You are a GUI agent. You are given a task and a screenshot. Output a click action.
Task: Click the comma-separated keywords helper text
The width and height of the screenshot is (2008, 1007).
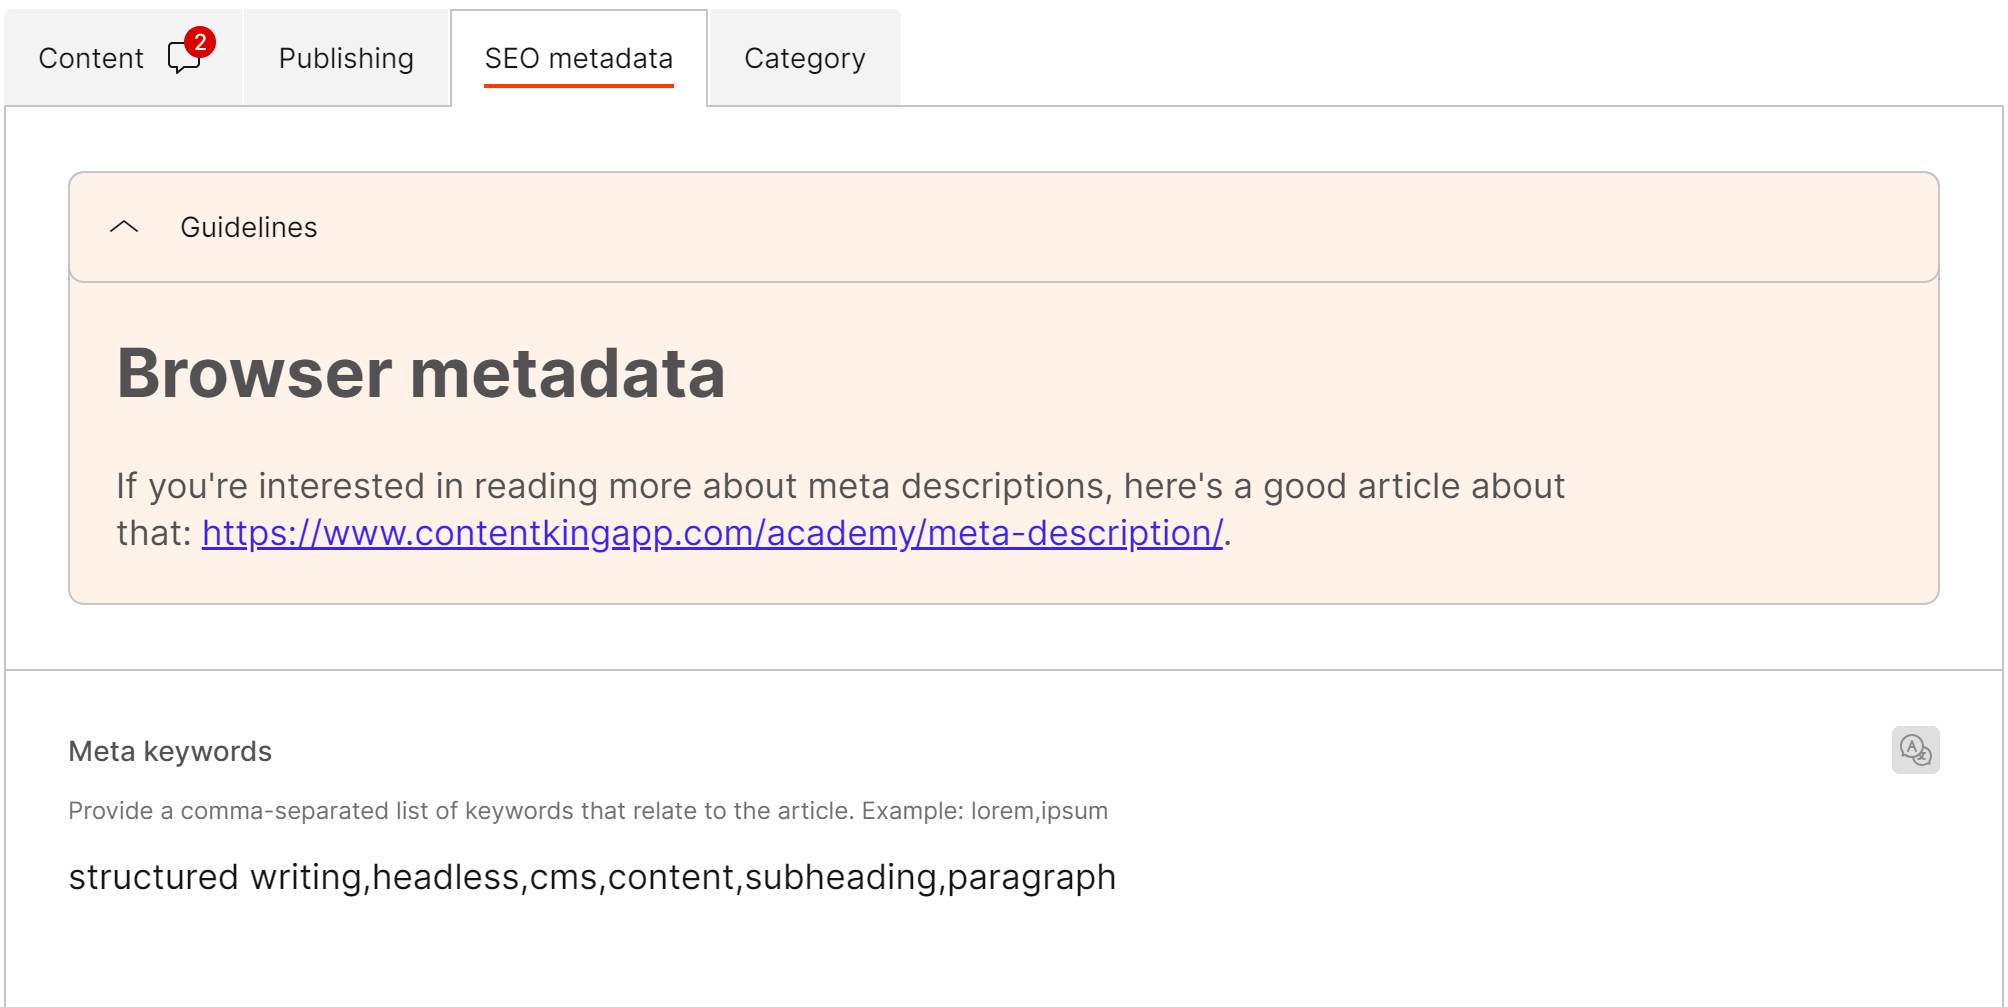click(x=460, y=811)
